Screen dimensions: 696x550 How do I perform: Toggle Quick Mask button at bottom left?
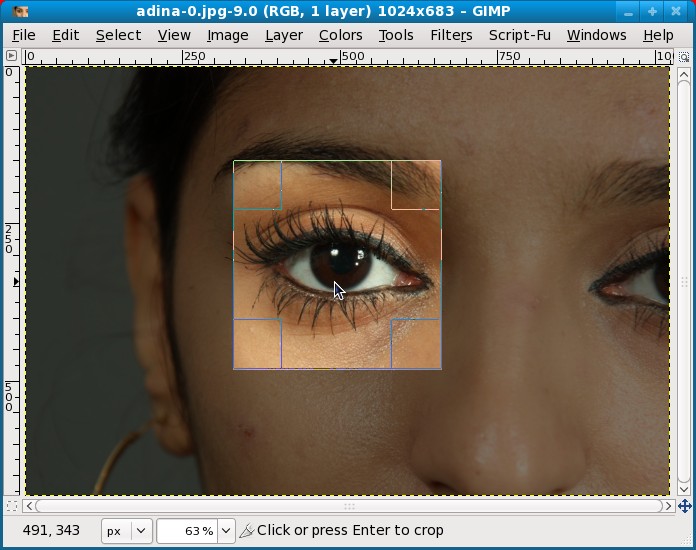tap(12, 506)
